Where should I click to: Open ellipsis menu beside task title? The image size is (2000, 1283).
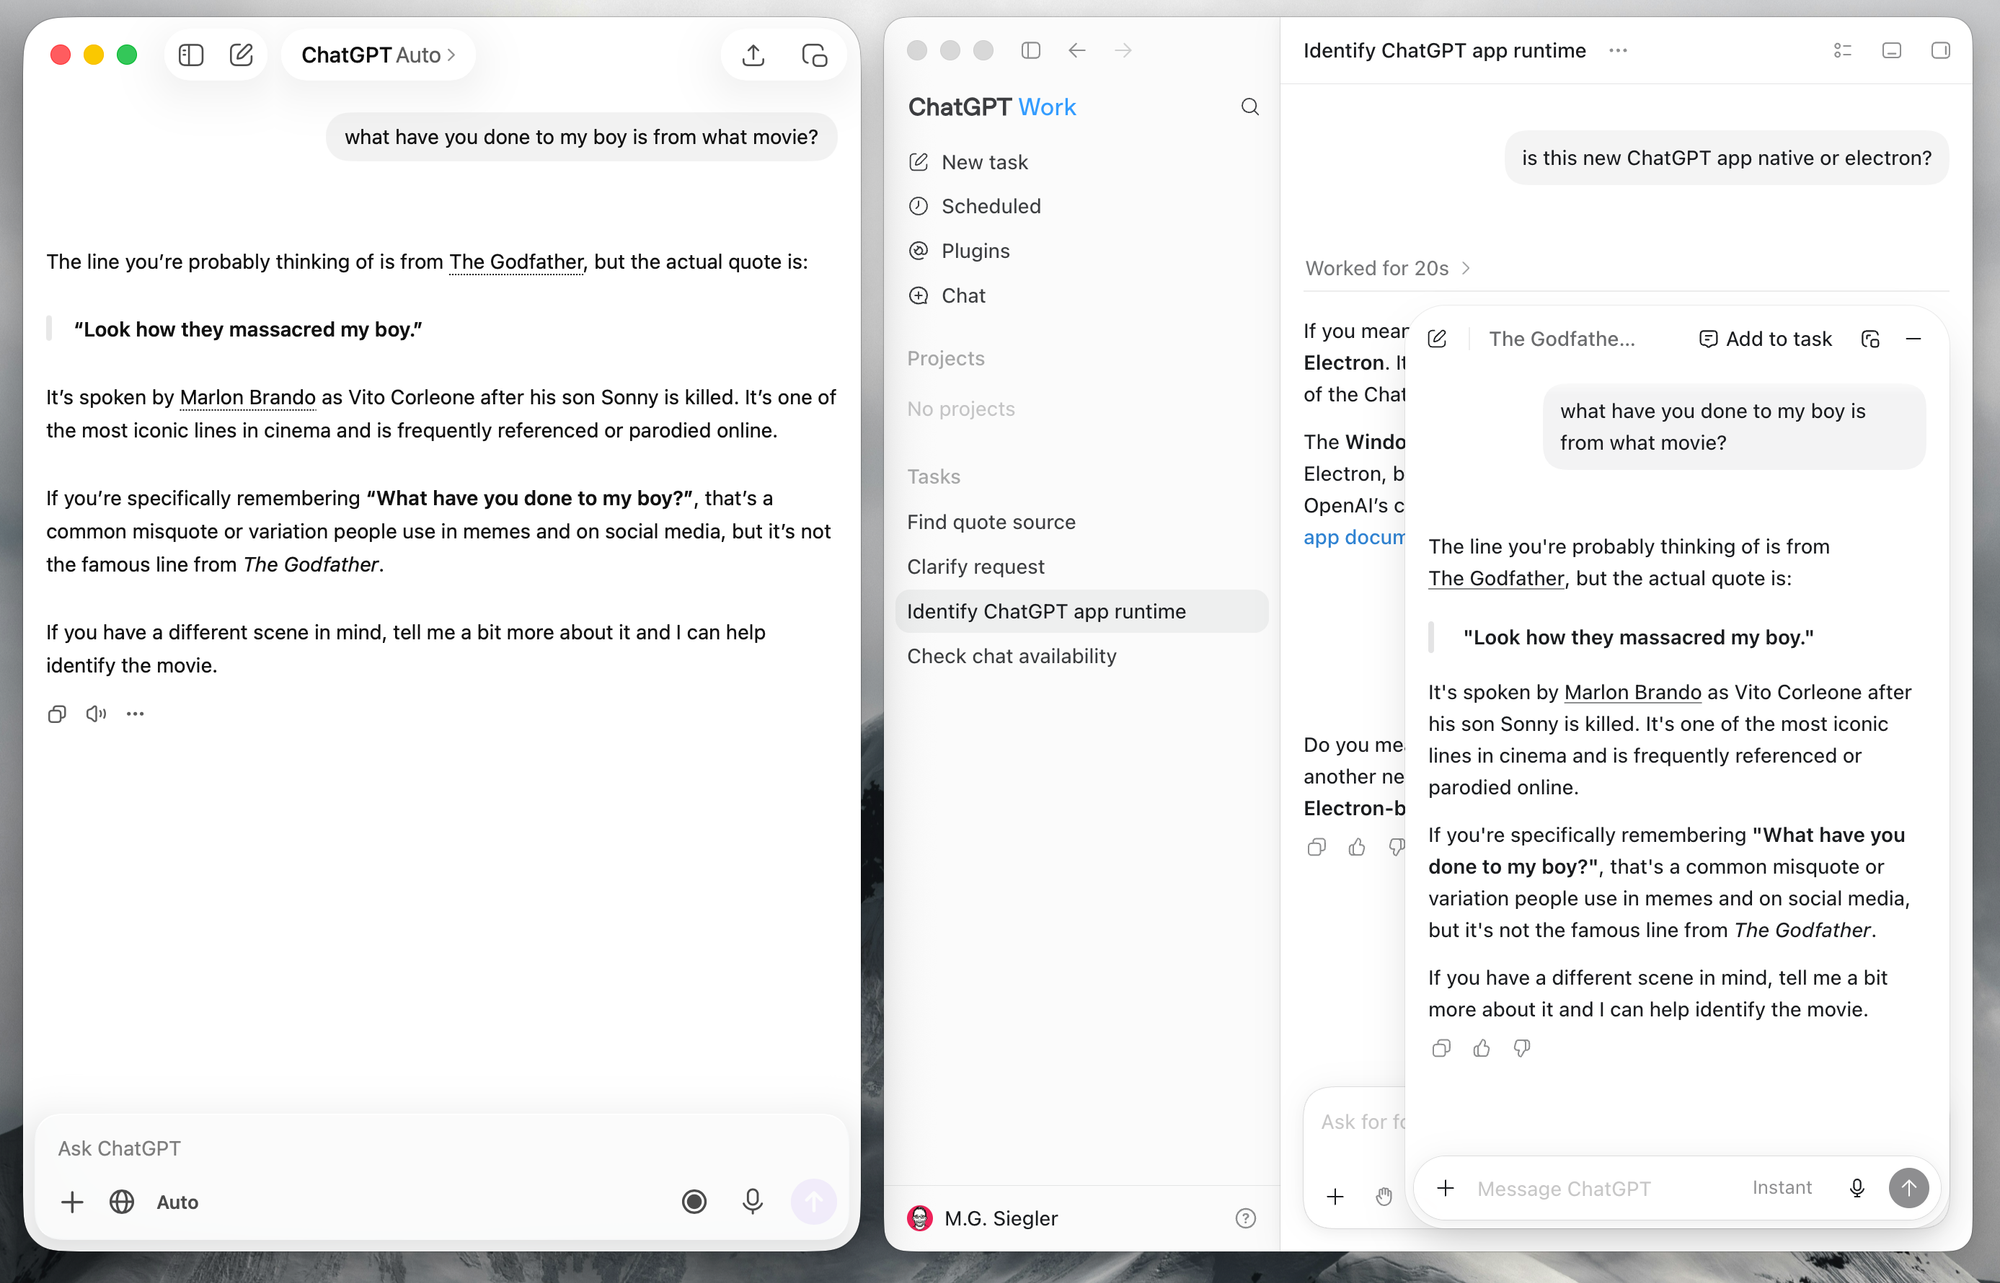click(x=1618, y=50)
